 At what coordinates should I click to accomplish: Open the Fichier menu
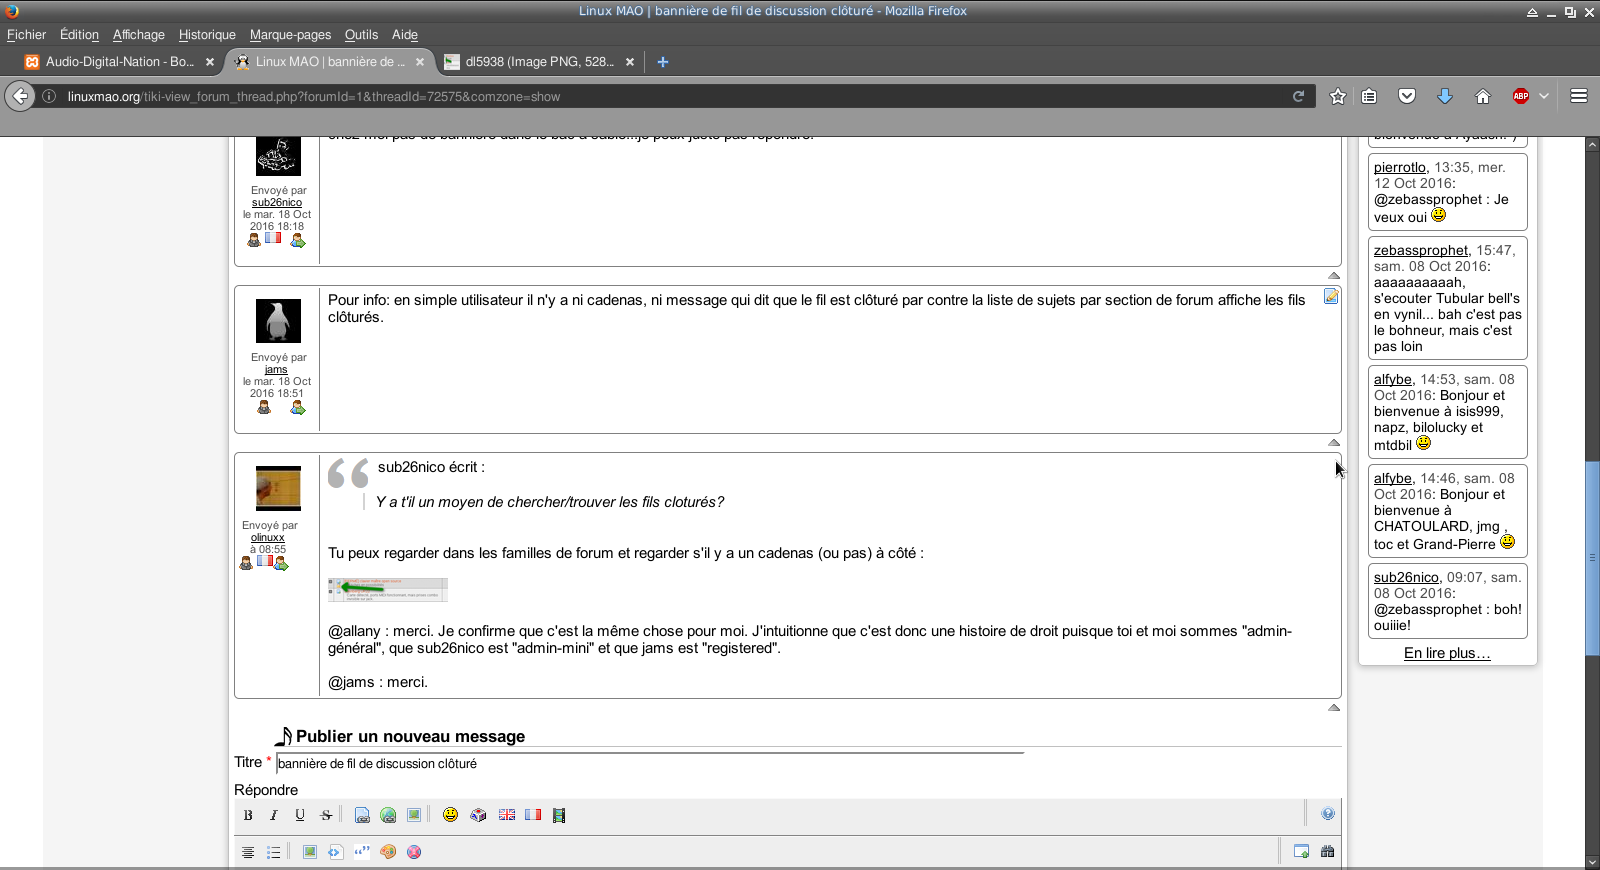[x=26, y=34]
